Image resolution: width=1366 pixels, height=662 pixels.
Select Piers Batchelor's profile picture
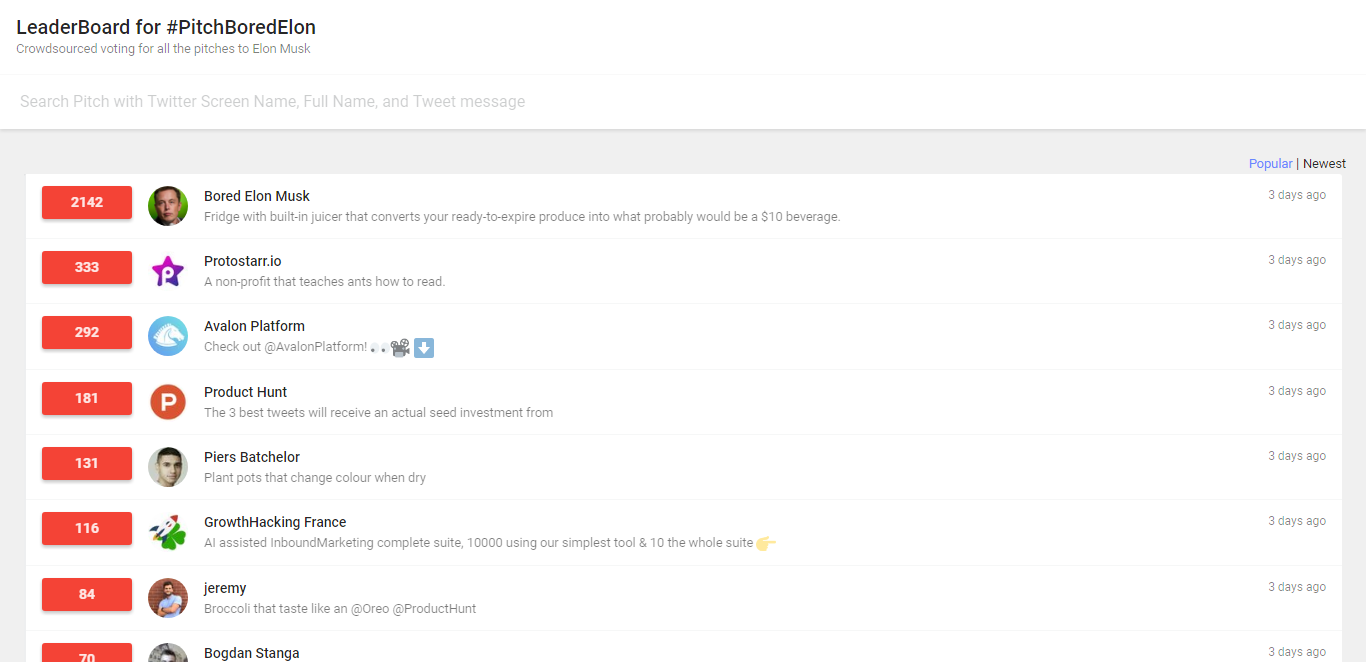click(168, 467)
